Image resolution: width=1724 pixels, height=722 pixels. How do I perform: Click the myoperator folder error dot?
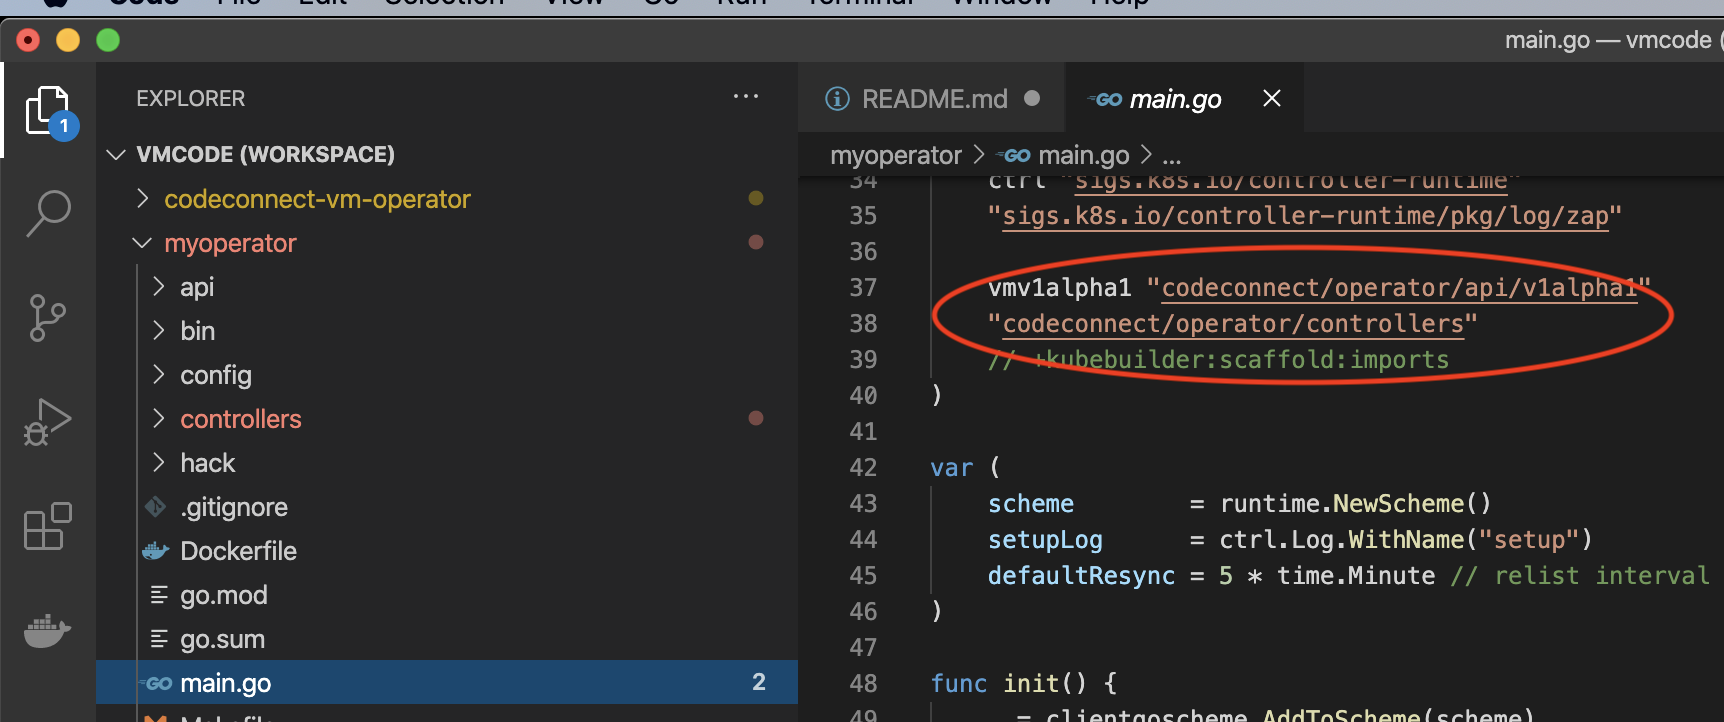click(x=756, y=242)
